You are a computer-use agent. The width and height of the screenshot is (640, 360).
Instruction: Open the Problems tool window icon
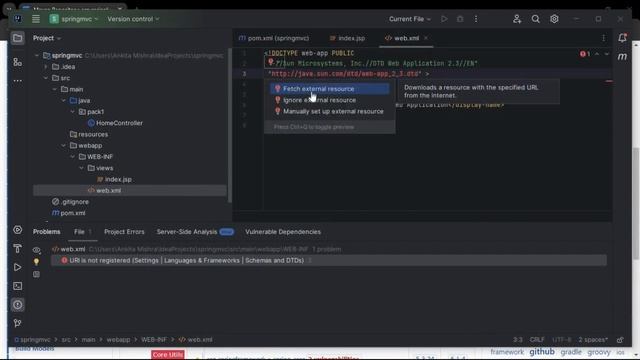18,305
